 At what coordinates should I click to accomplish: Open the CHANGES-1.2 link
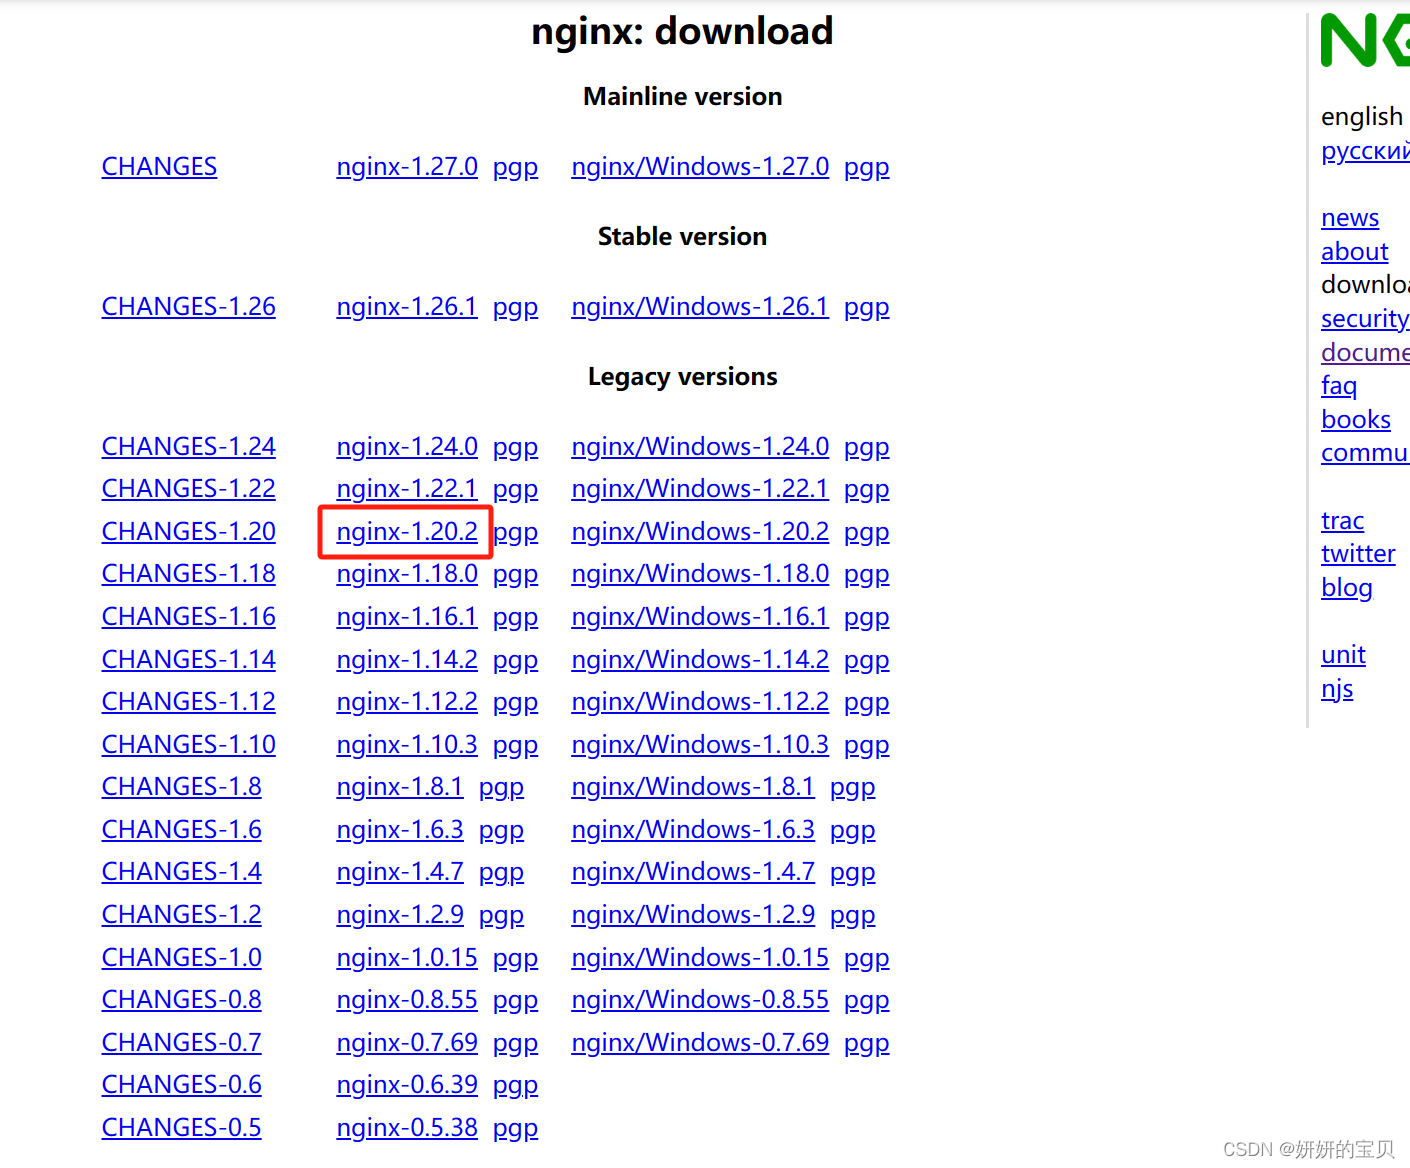(x=182, y=915)
